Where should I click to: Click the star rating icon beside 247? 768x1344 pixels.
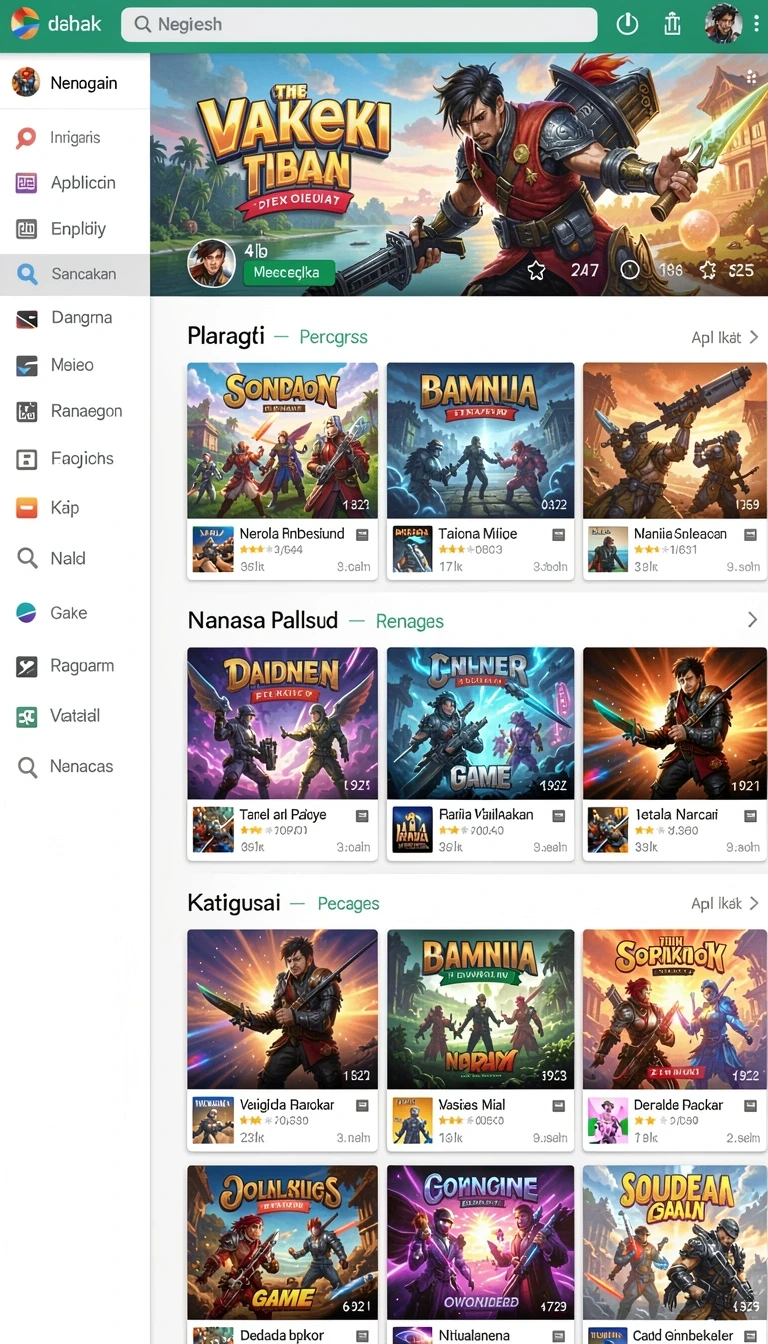[537, 270]
